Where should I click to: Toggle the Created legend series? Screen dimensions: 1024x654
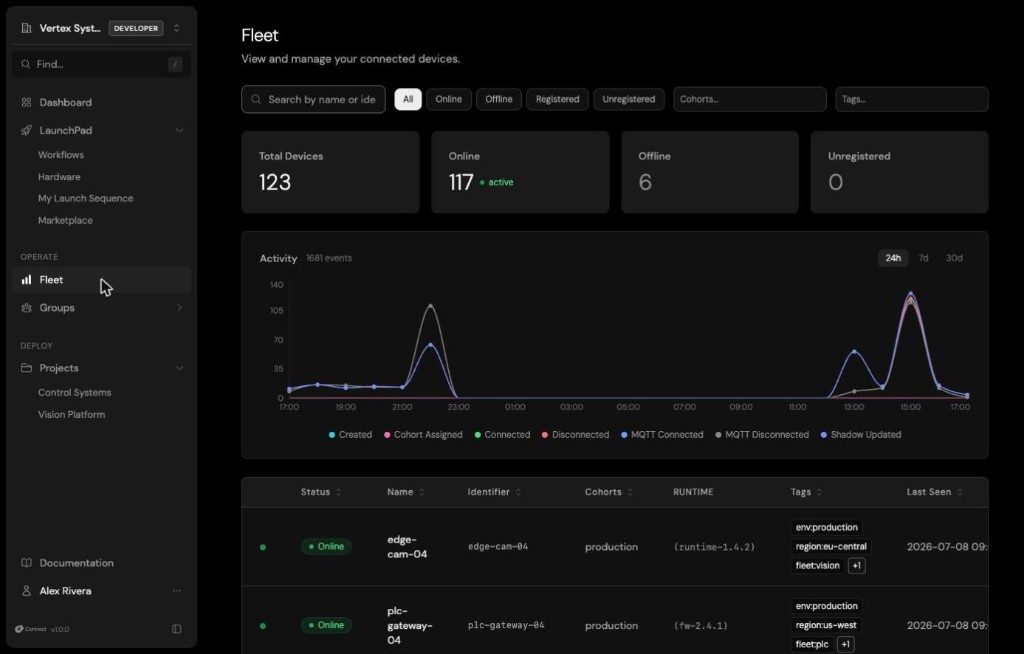tap(350, 434)
